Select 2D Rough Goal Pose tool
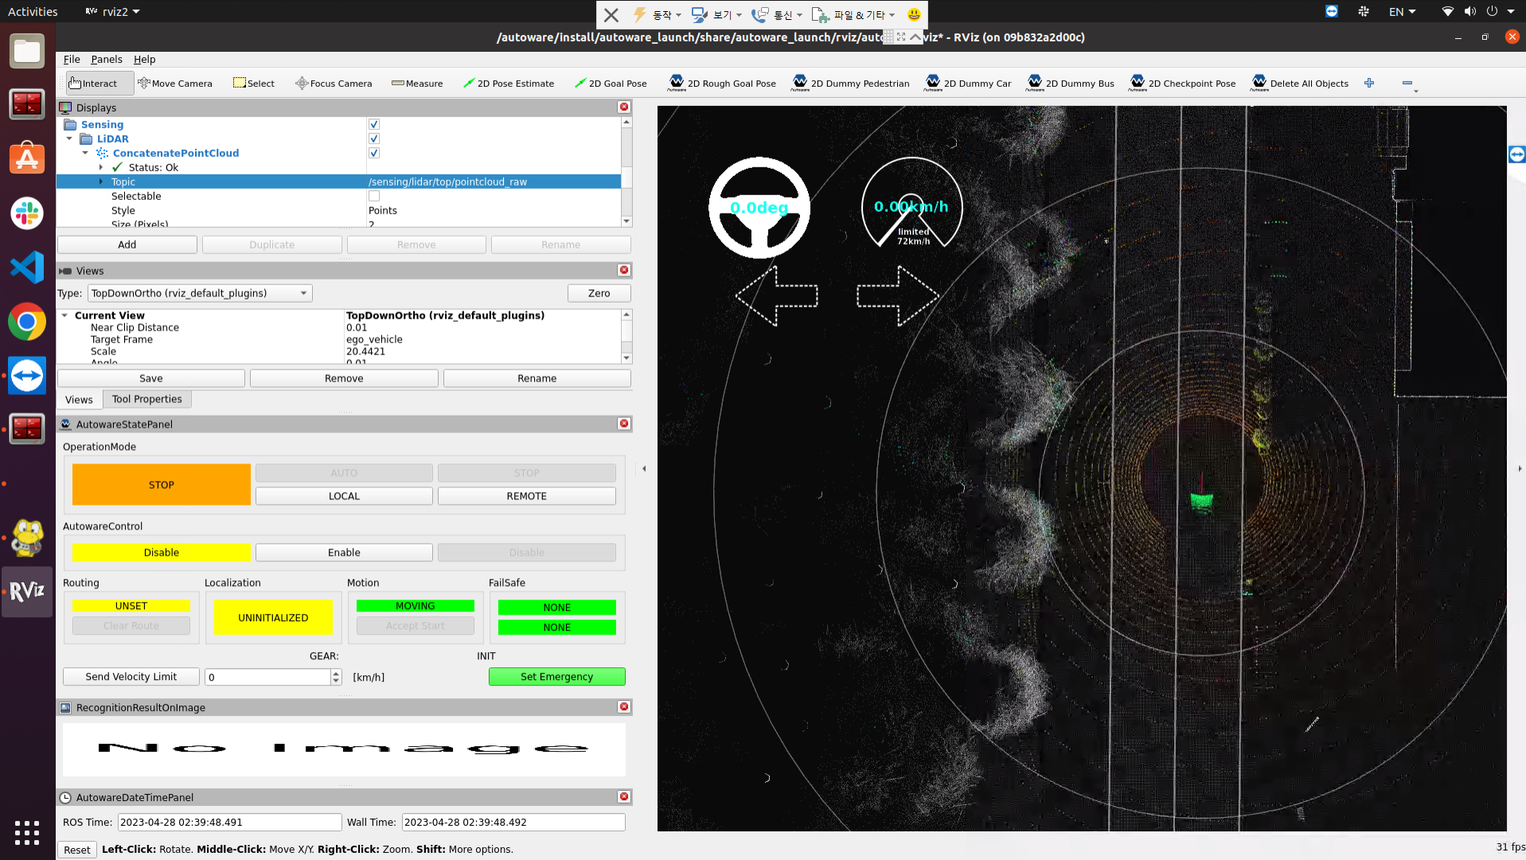The image size is (1526, 860). (x=722, y=83)
